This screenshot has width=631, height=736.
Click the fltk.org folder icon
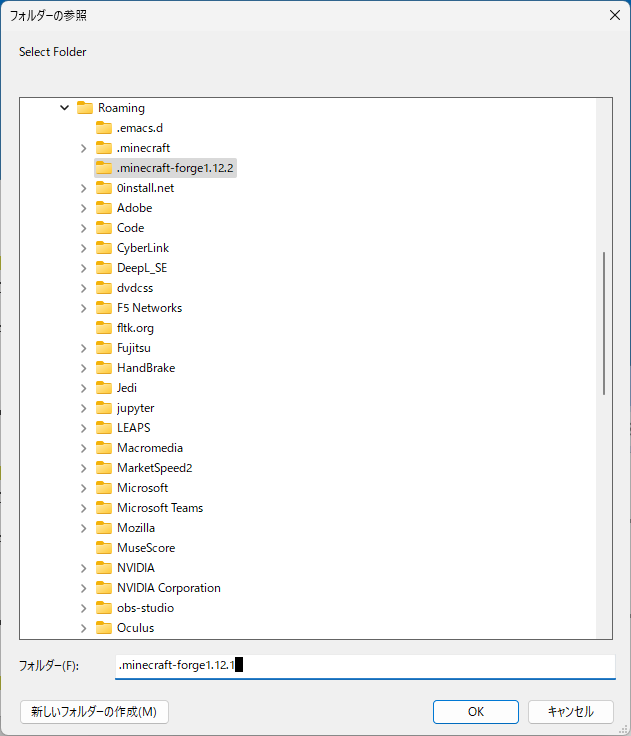[104, 328]
